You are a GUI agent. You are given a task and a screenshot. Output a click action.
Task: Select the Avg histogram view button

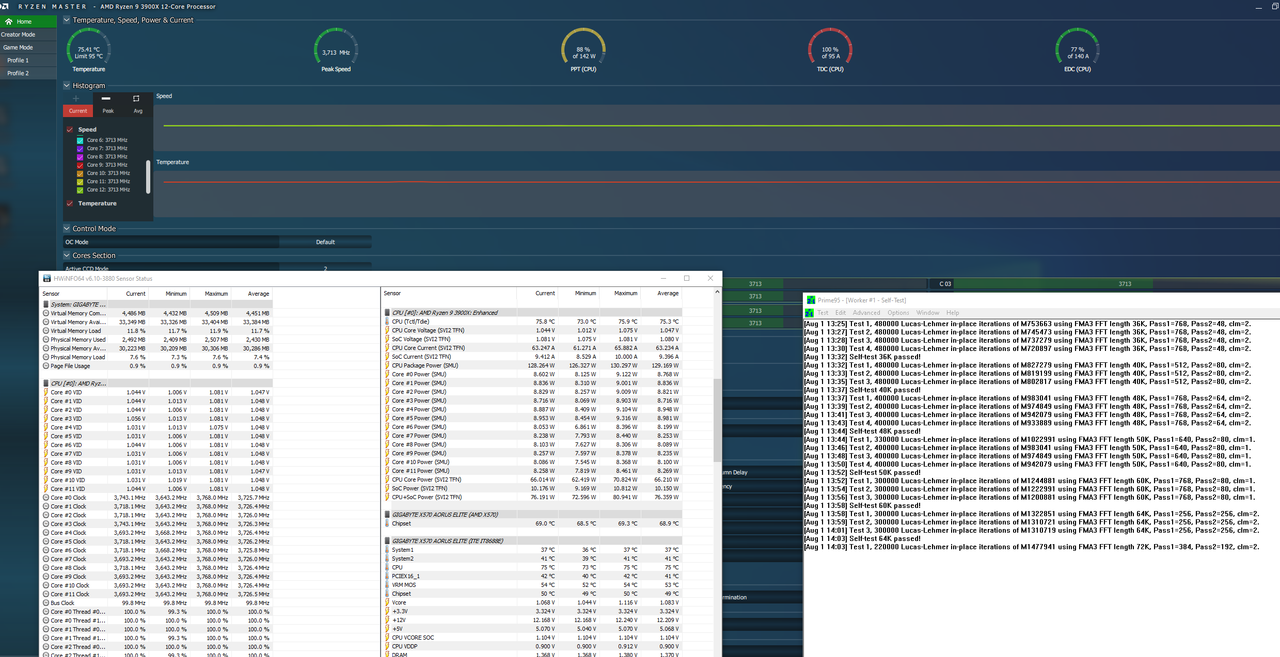pyautogui.click(x=138, y=111)
